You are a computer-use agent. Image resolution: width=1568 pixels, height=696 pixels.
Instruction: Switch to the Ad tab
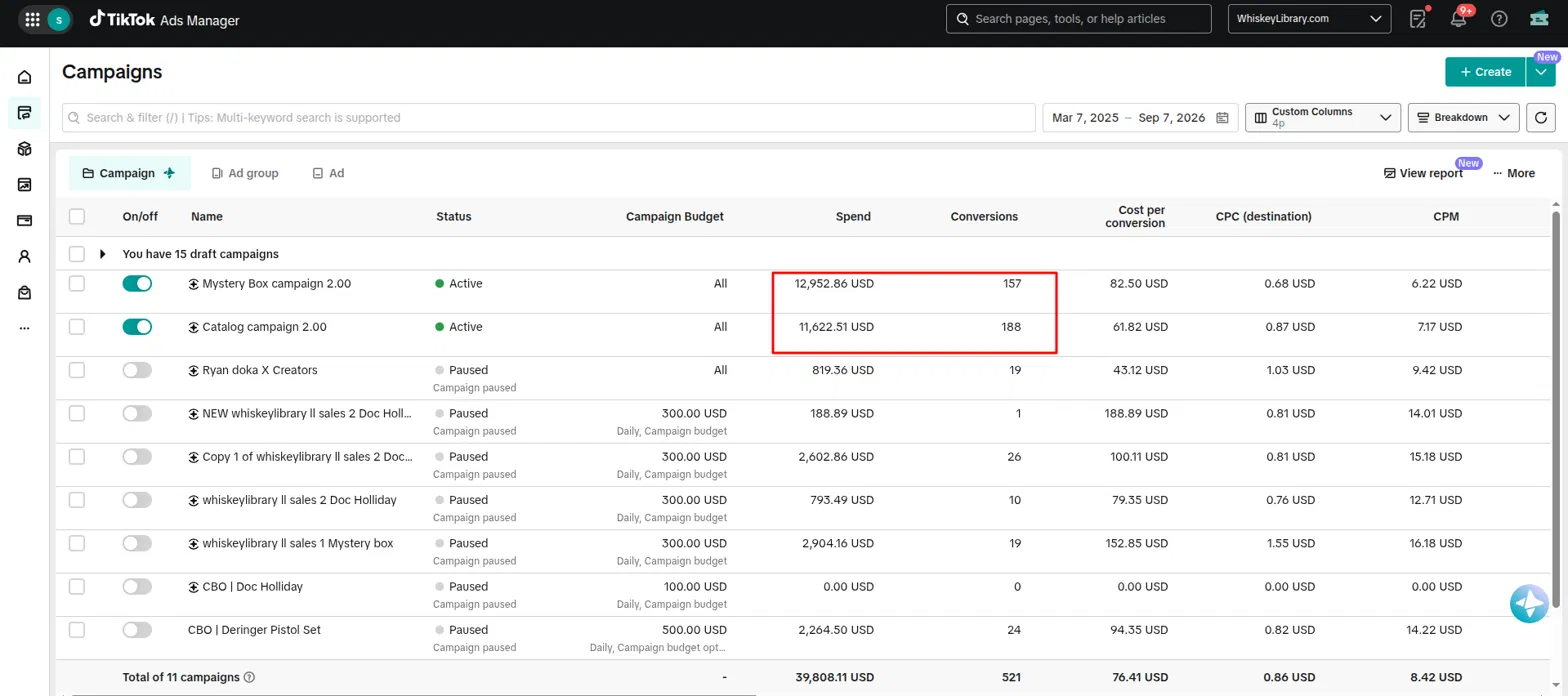click(x=328, y=173)
